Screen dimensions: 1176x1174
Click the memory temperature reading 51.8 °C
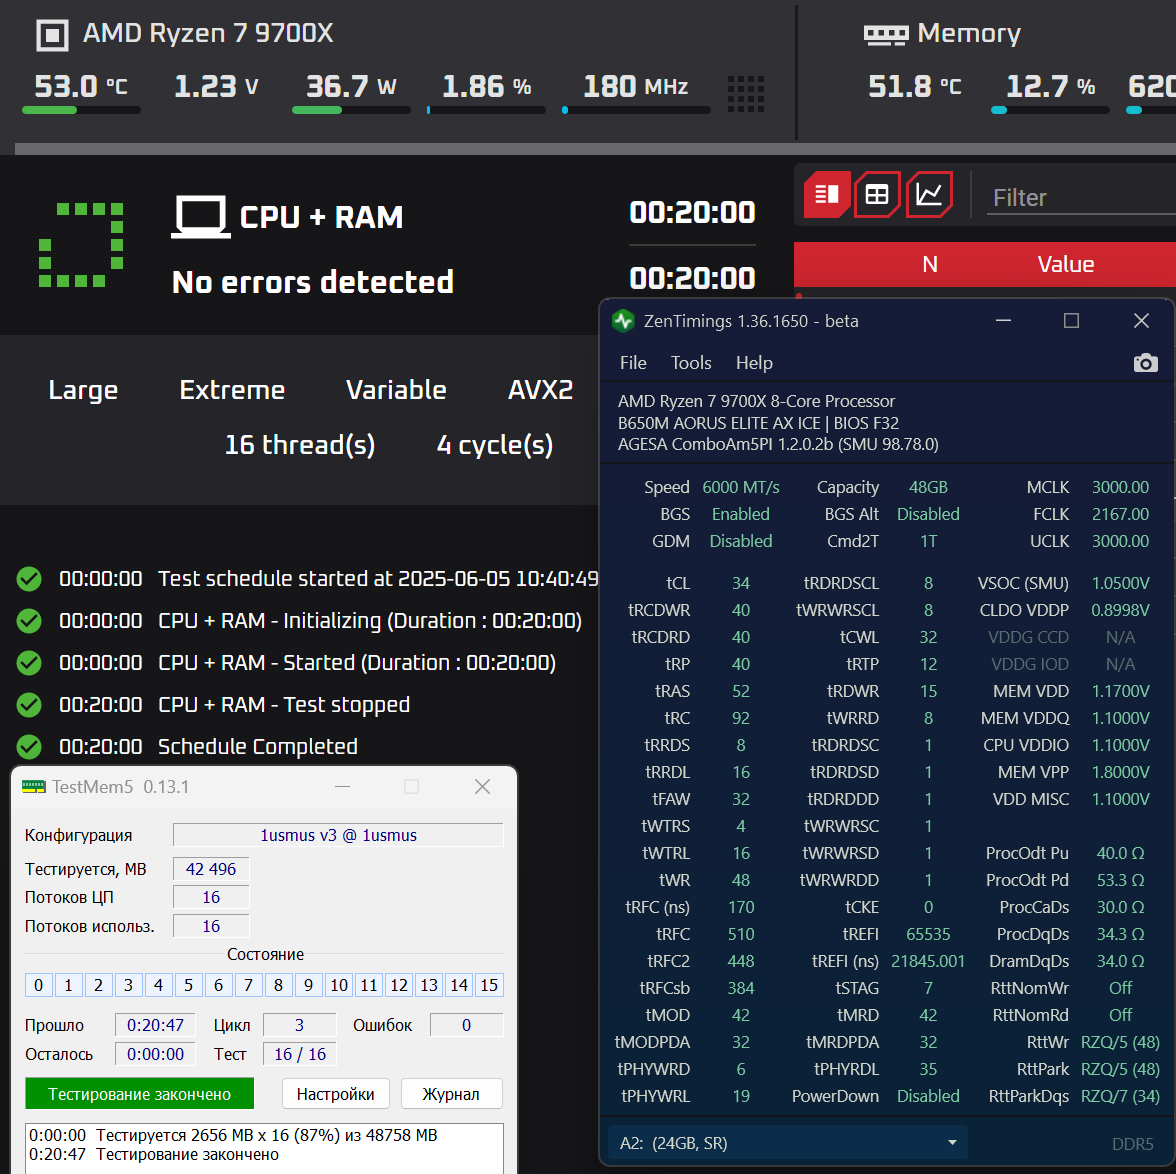(x=915, y=86)
